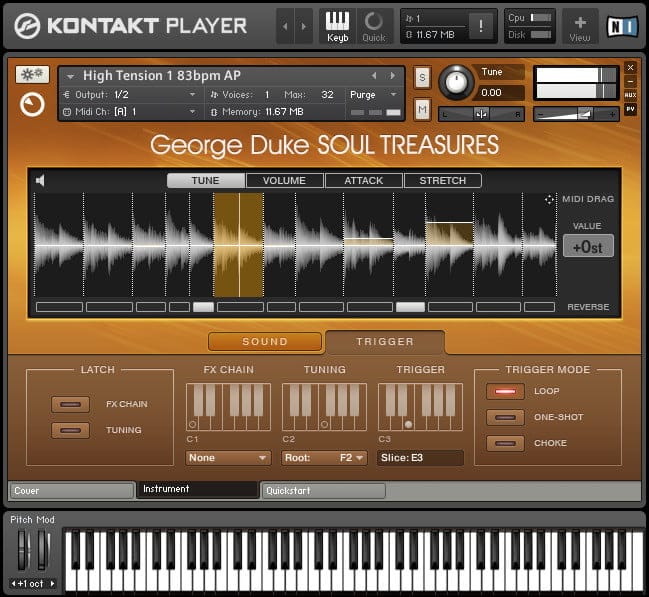Switch to the SOUND page
649x597 pixels.
coord(265,342)
